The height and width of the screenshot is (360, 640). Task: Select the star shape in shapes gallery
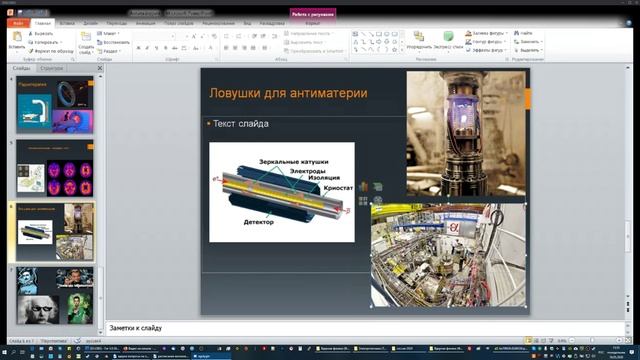[394, 49]
